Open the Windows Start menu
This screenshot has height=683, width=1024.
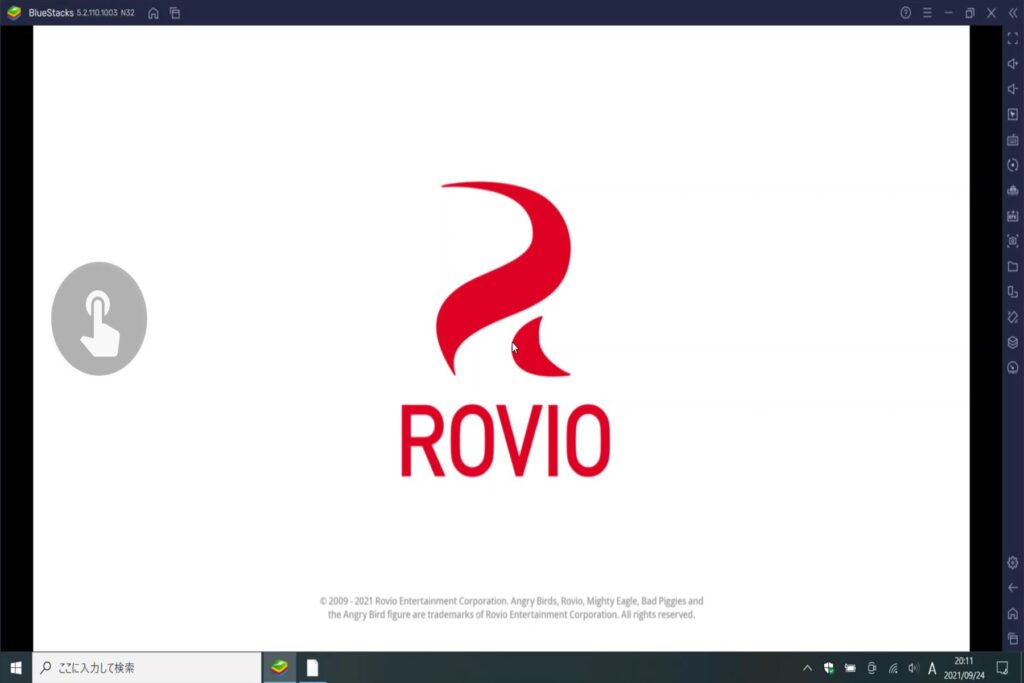(16, 667)
